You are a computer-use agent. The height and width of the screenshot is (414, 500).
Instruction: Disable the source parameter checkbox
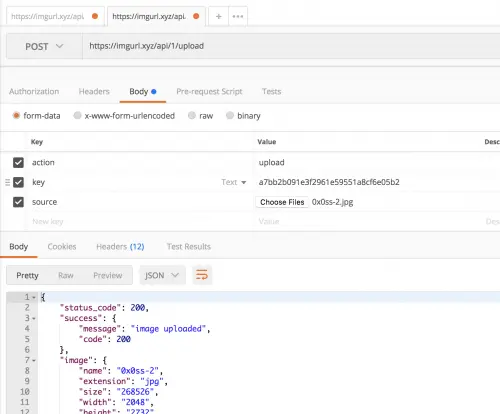(18, 202)
